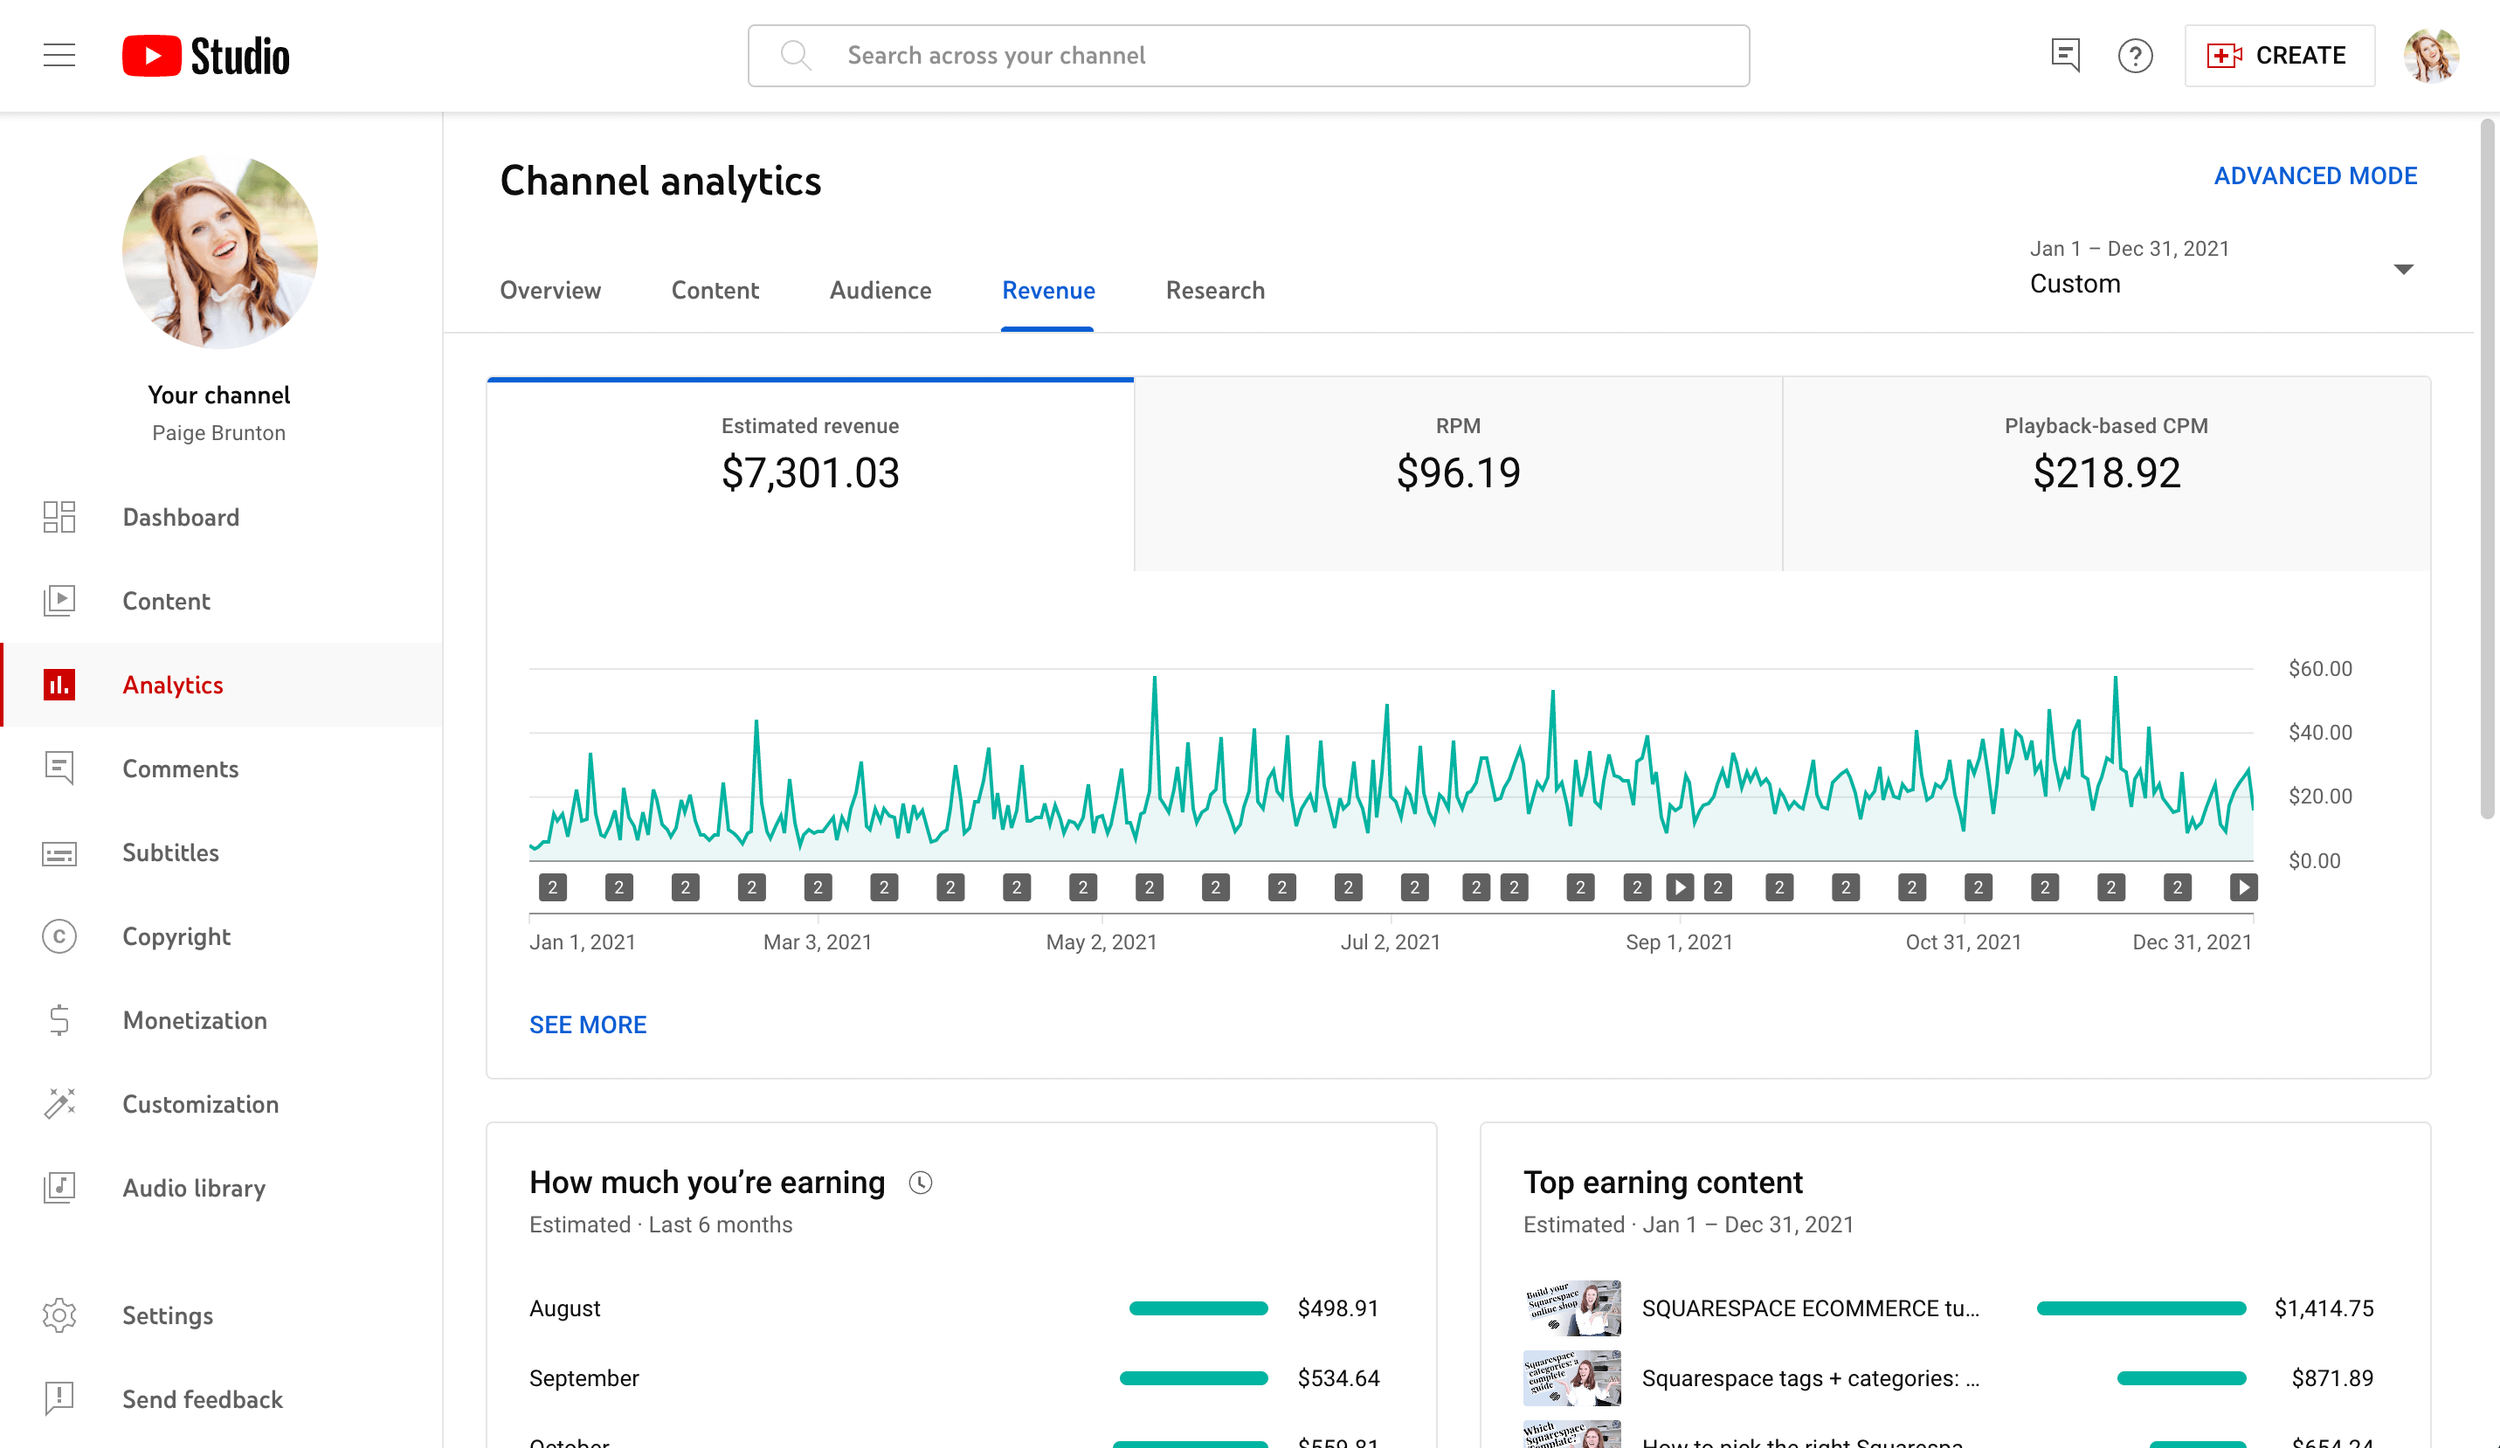Switch to the Audience tab
The image size is (2500, 1448).
point(879,290)
